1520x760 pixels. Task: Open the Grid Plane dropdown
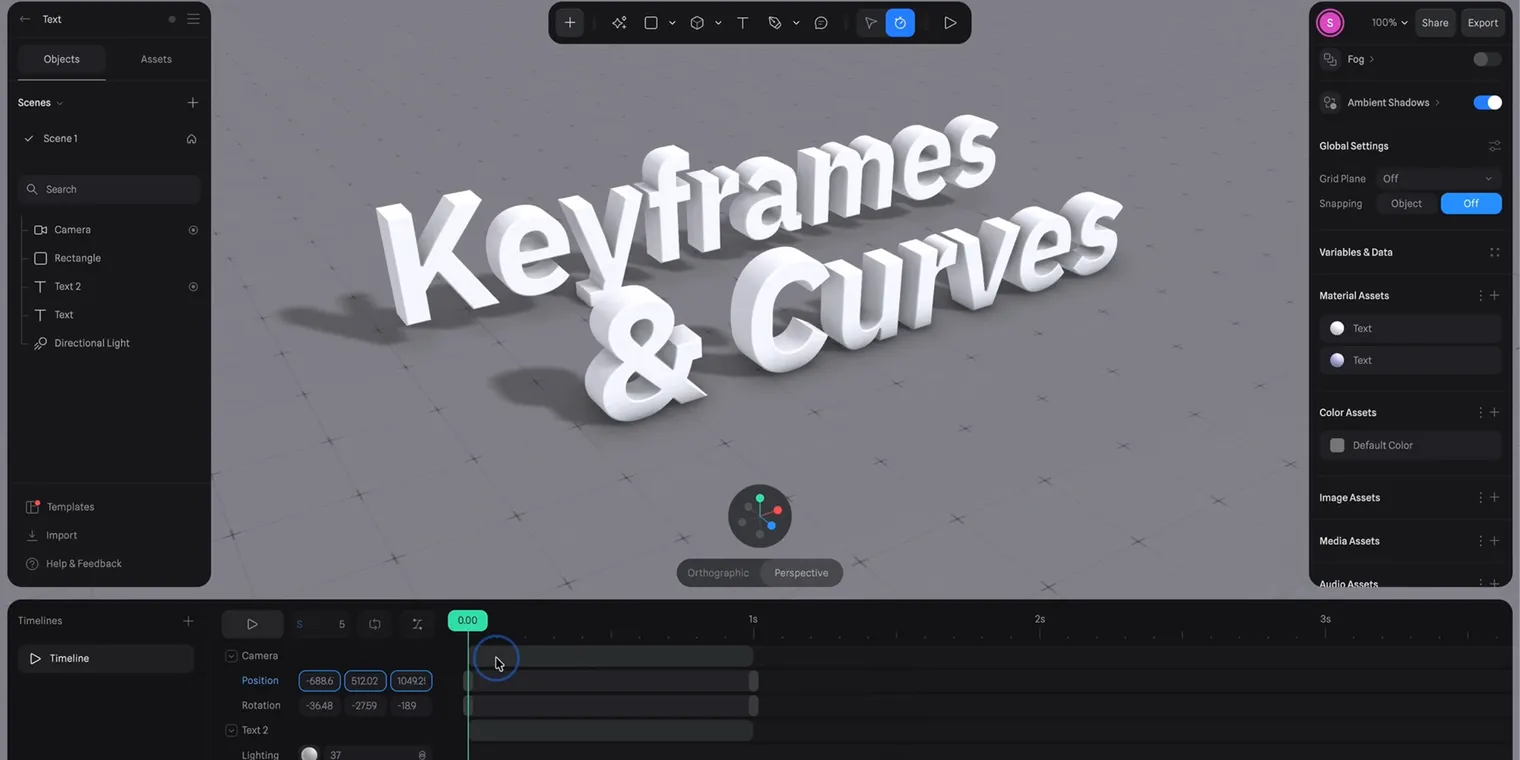tap(1438, 178)
